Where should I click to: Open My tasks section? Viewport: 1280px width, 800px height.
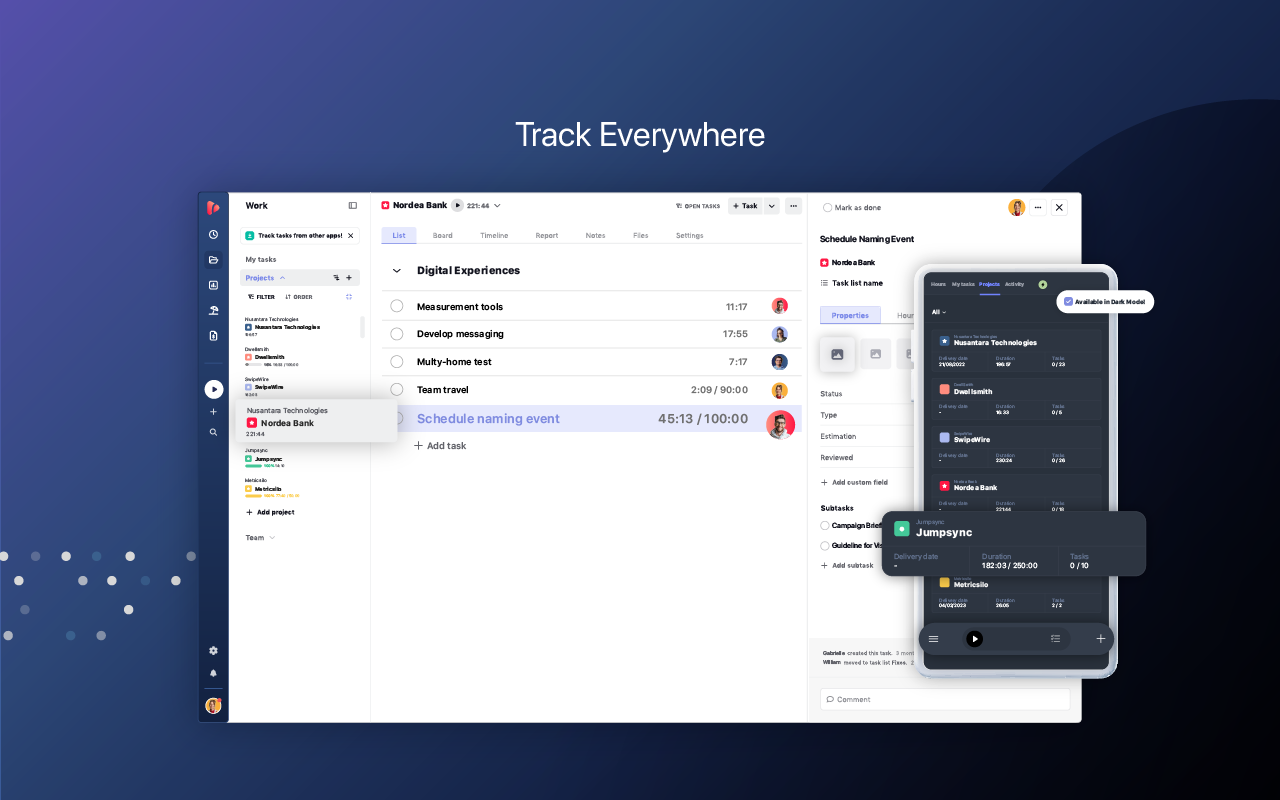[x=261, y=259]
